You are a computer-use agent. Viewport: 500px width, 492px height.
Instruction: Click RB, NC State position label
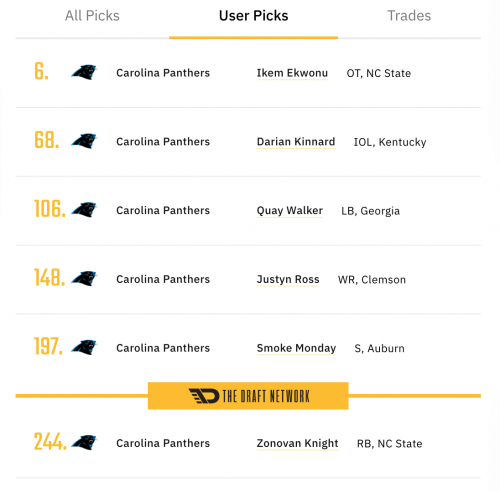coord(389,444)
